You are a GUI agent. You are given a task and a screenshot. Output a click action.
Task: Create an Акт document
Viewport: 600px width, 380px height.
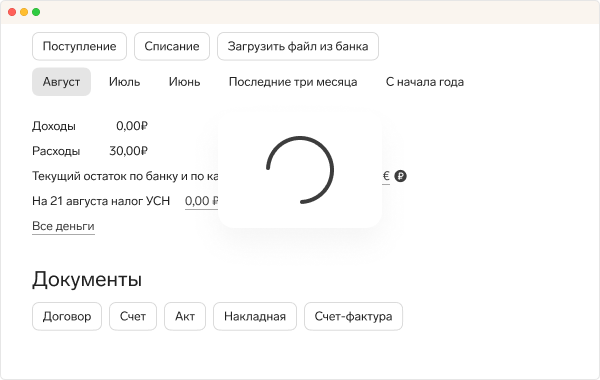point(185,316)
